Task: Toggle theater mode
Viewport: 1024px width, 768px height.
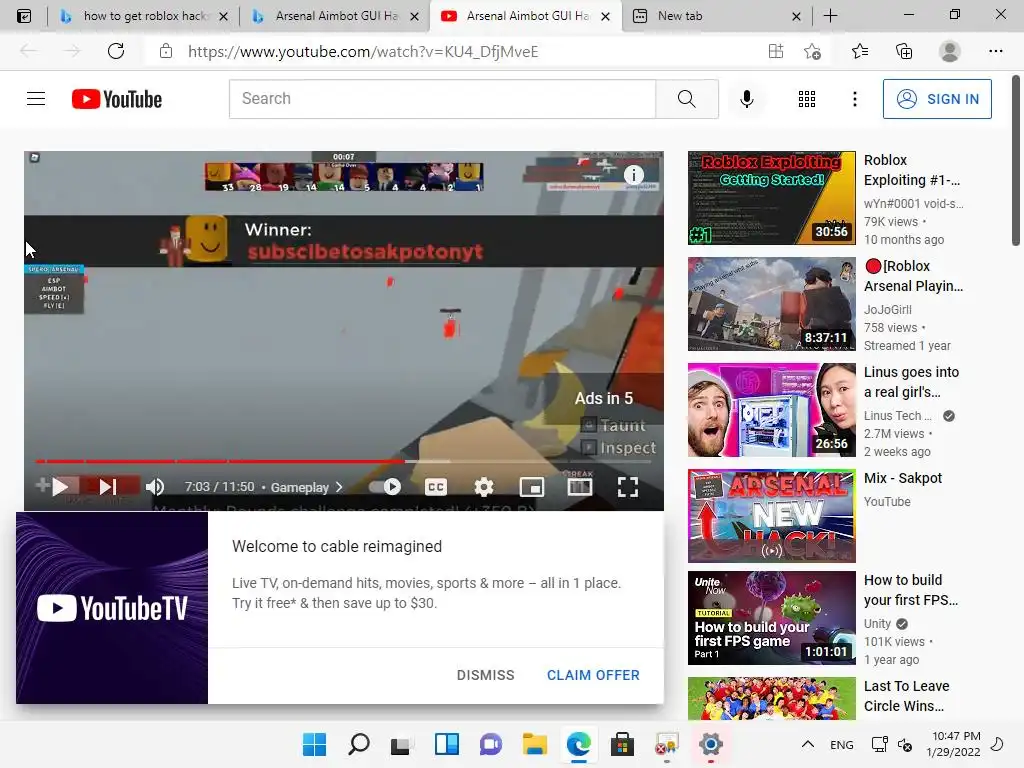Action: coord(579,487)
